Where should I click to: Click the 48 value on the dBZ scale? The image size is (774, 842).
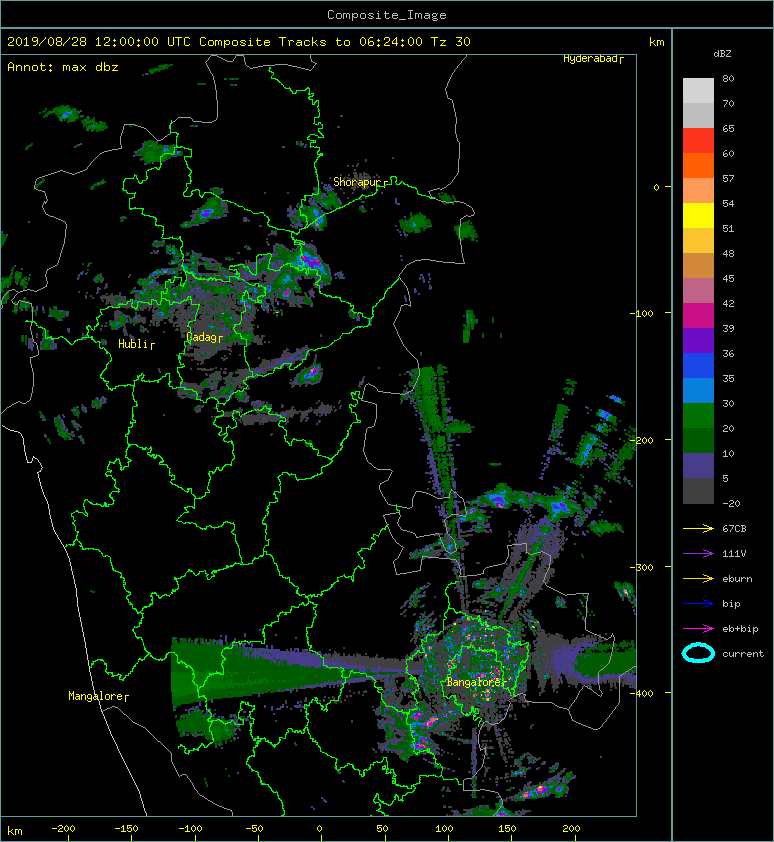[x=728, y=253]
